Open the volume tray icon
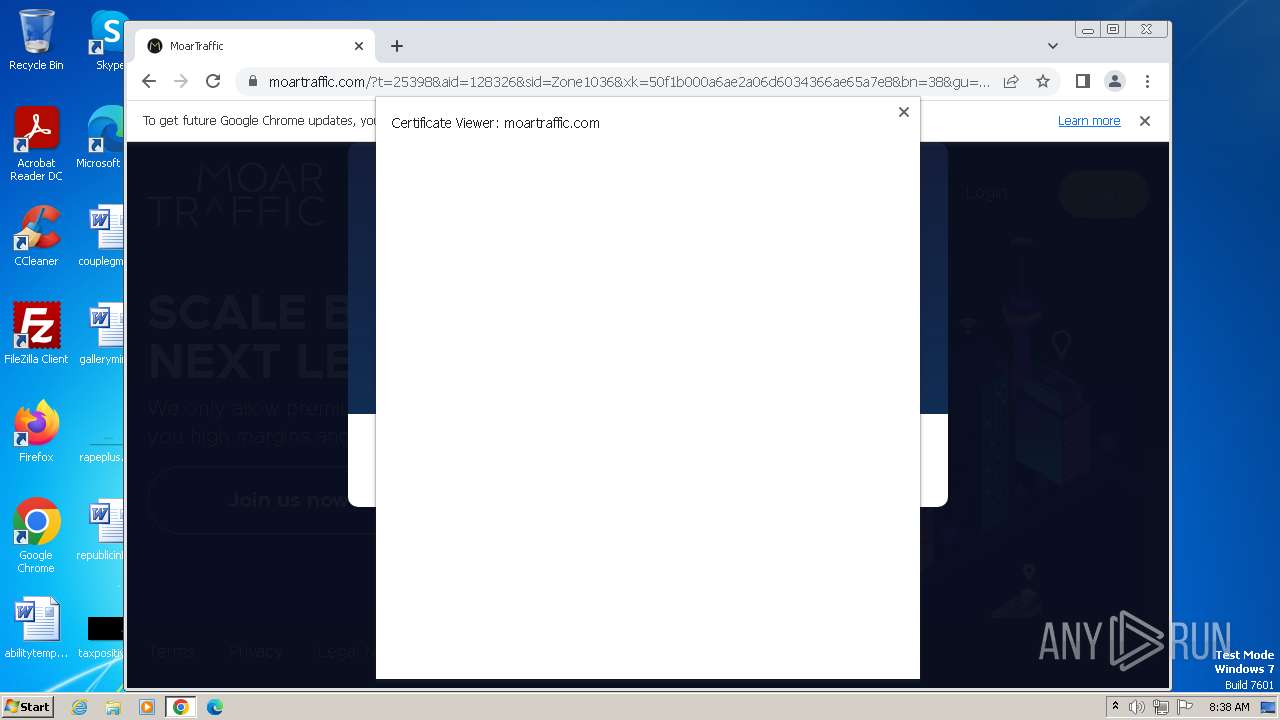The width and height of the screenshot is (1280, 720). pyautogui.click(x=1137, y=707)
